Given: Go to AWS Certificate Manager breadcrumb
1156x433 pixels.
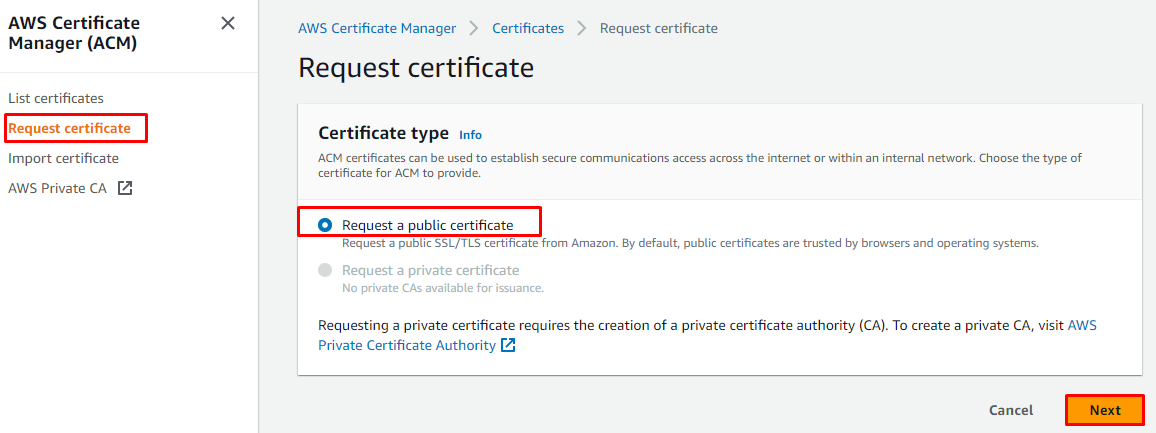Looking at the screenshot, I should point(377,28).
